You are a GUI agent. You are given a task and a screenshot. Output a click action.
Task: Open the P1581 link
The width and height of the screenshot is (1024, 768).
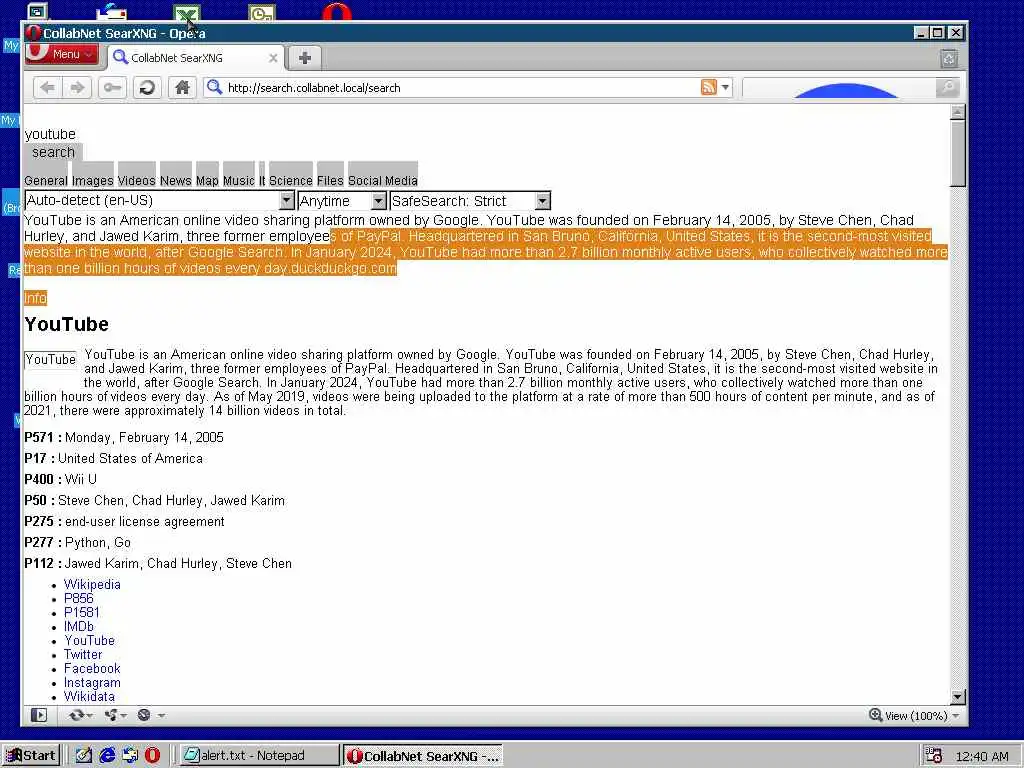[x=82, y=613]
